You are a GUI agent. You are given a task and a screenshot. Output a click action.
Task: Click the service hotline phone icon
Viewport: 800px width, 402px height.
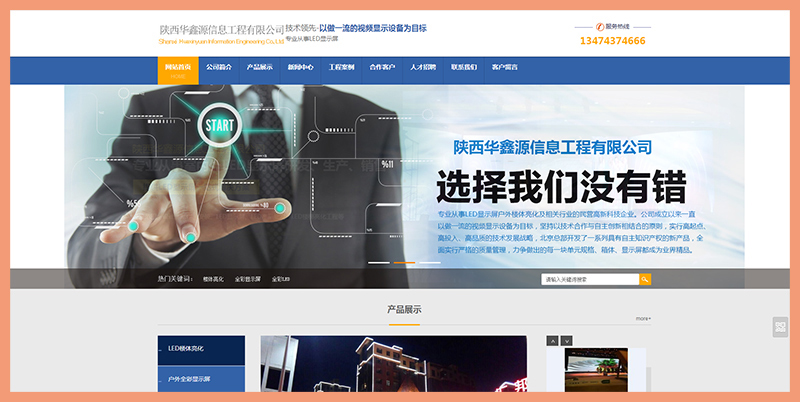[600, 27]
